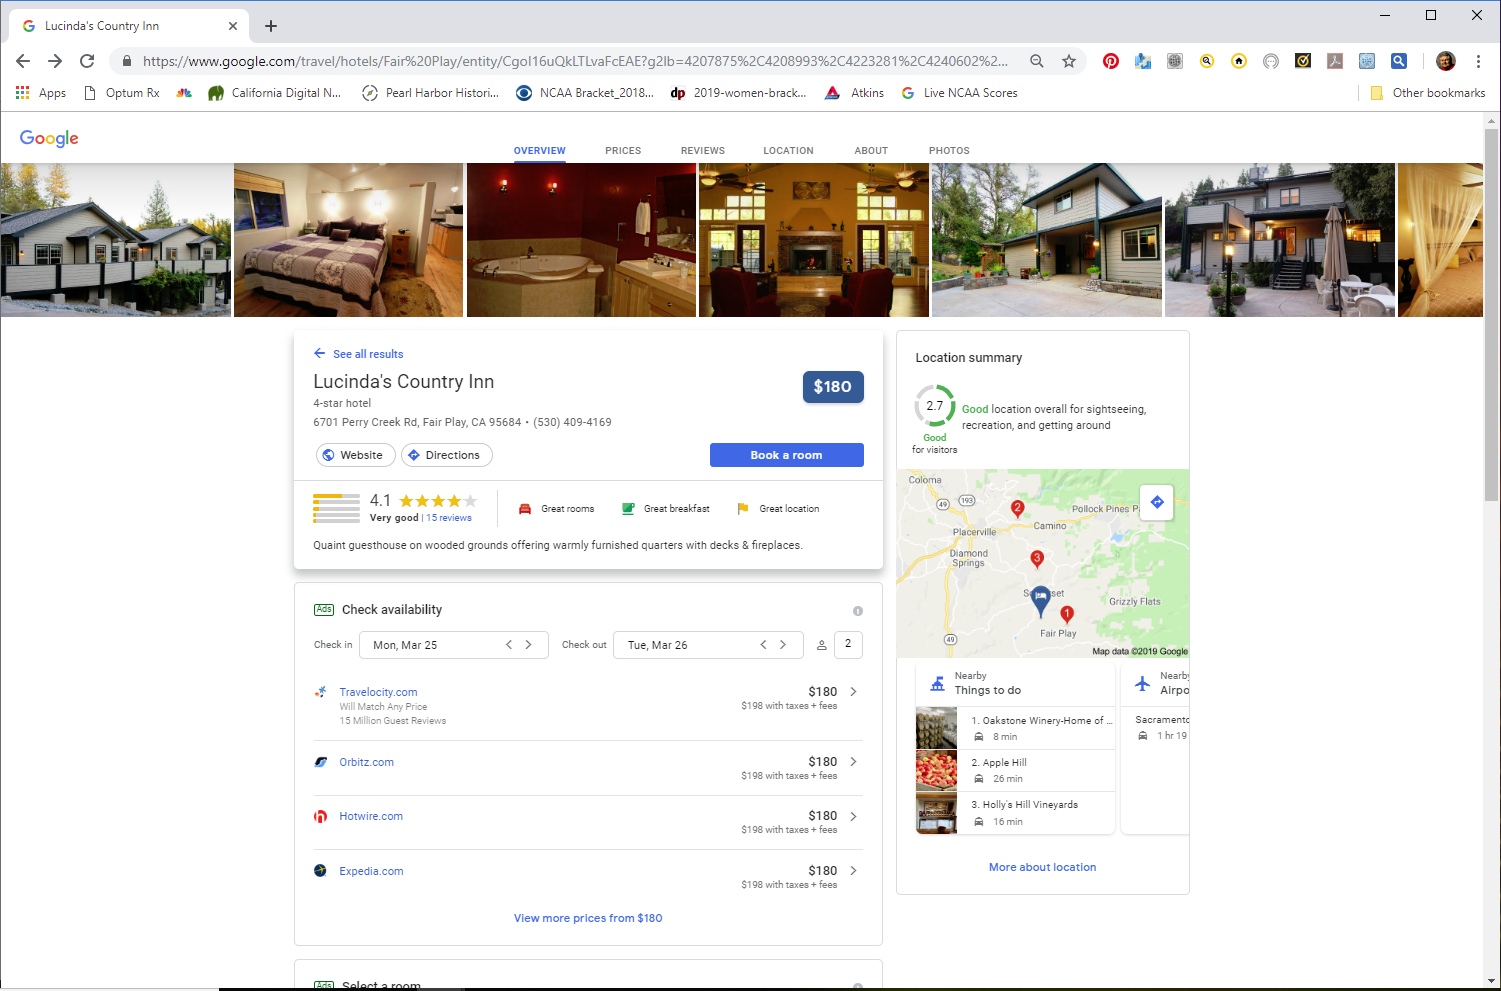
Task: Open the 15 reviews link
Action: (449, 518)
